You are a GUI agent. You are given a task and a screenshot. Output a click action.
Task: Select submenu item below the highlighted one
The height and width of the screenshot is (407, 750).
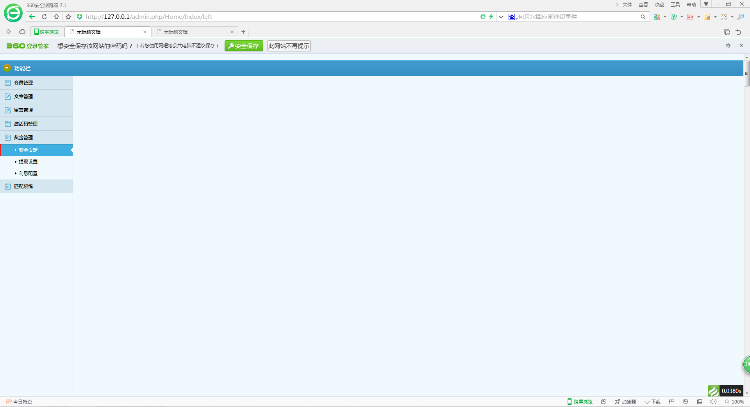click(x=36, y=162)
